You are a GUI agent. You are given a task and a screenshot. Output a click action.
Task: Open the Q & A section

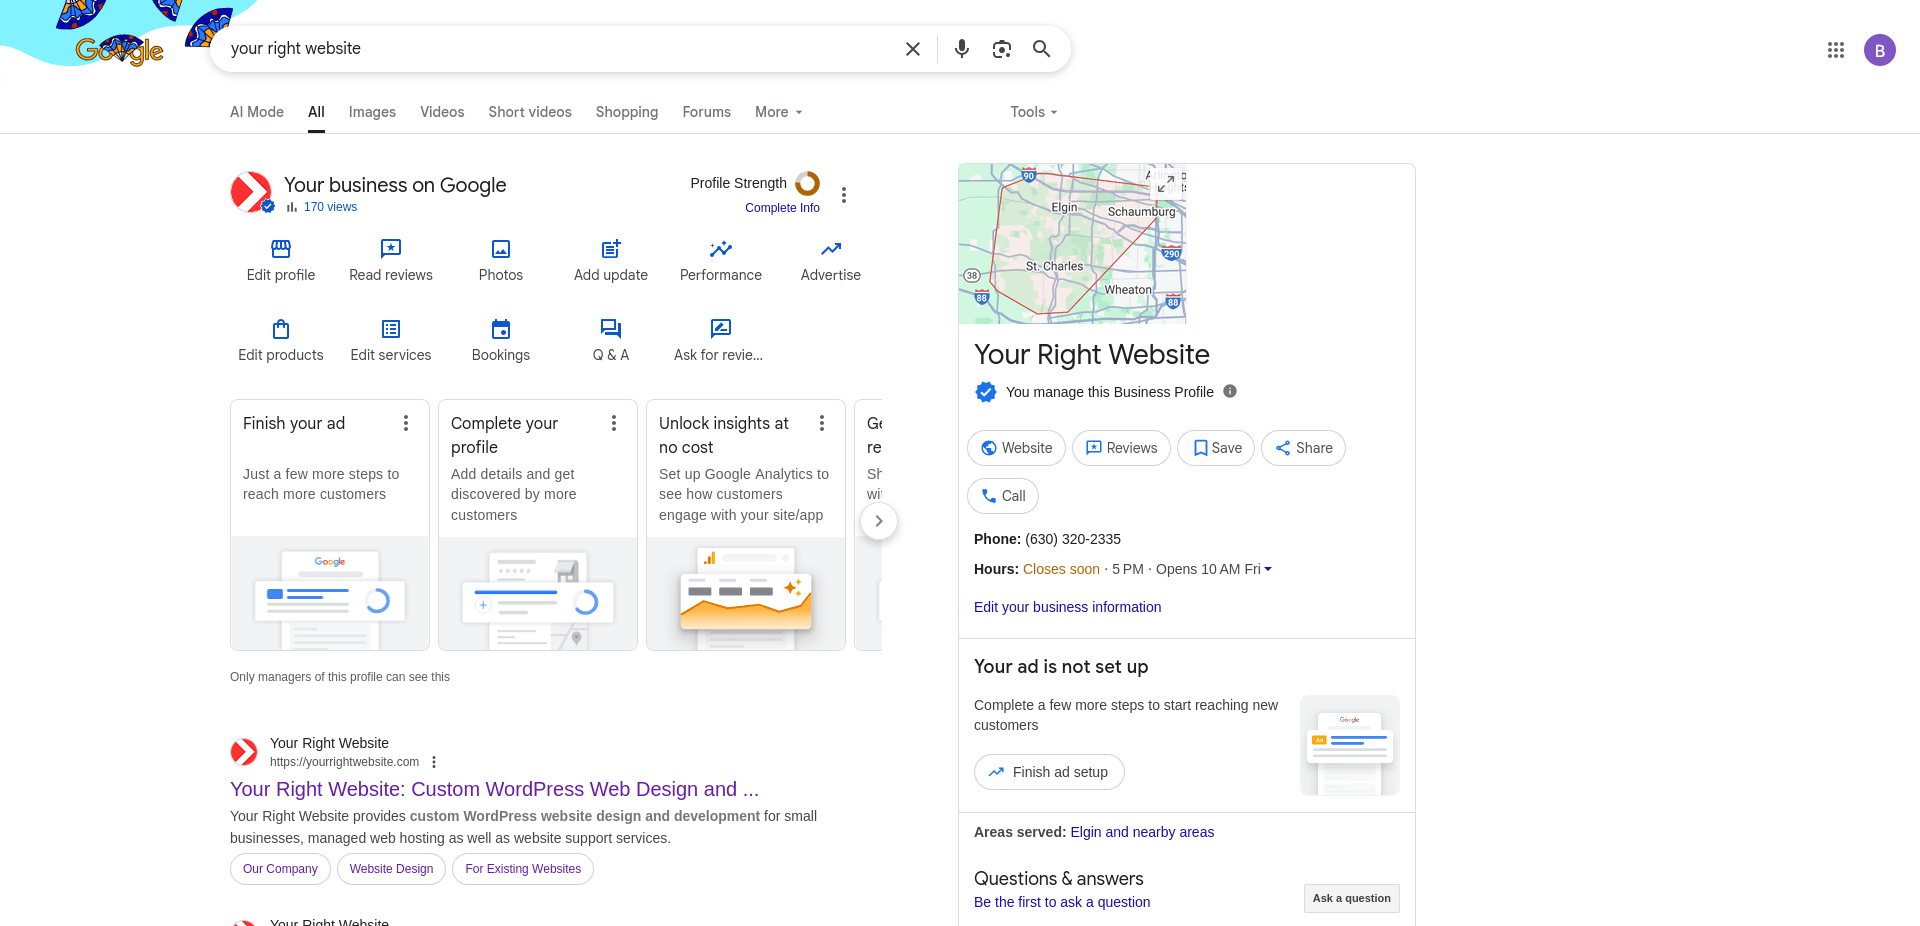pos(611,340)
